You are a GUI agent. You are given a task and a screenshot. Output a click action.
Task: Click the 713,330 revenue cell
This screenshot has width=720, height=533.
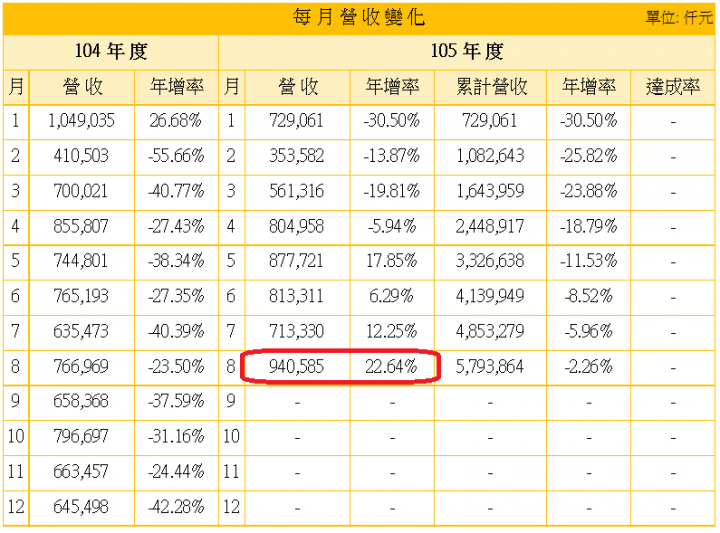click(297, 332)
